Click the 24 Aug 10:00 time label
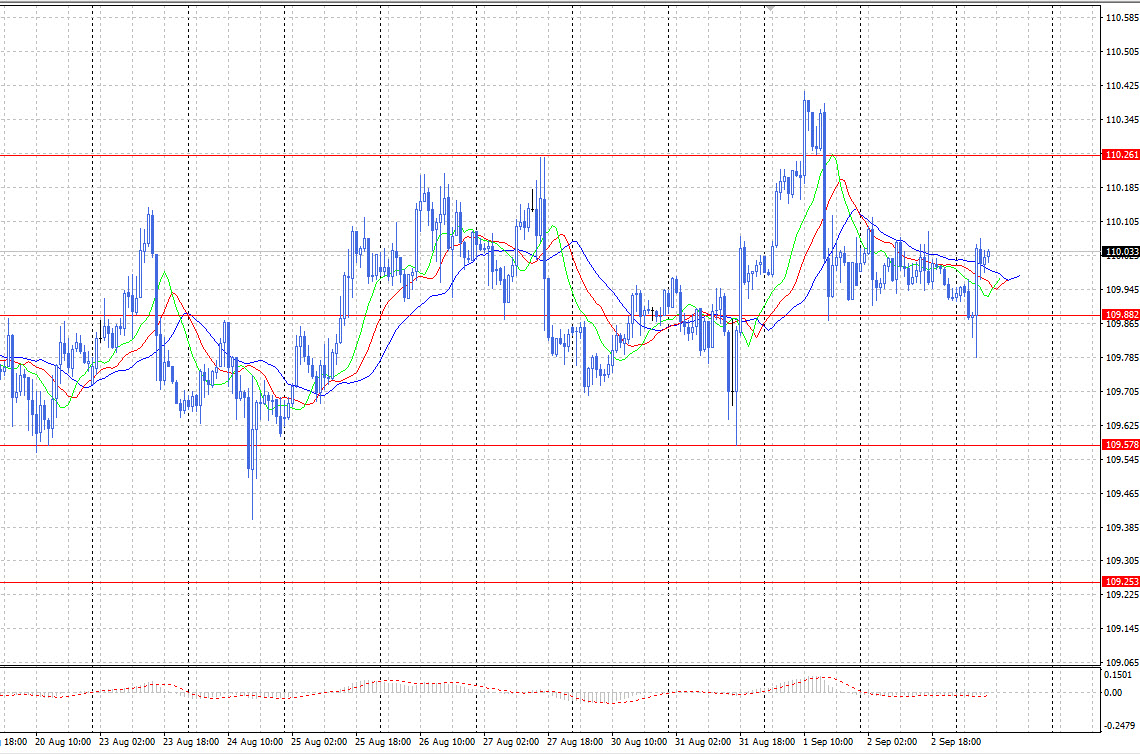Viewport: 1140px width, 754px height. click(x=255, y=742)
